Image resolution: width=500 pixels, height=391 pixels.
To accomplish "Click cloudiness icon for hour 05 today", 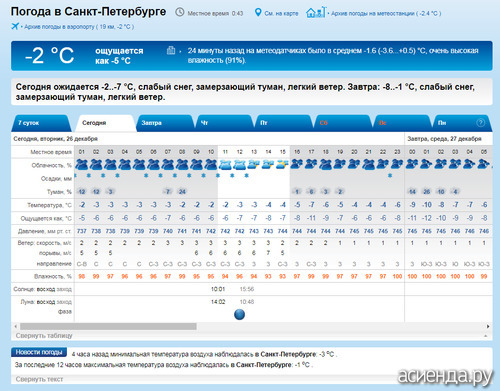I will (x=139, y=164).
